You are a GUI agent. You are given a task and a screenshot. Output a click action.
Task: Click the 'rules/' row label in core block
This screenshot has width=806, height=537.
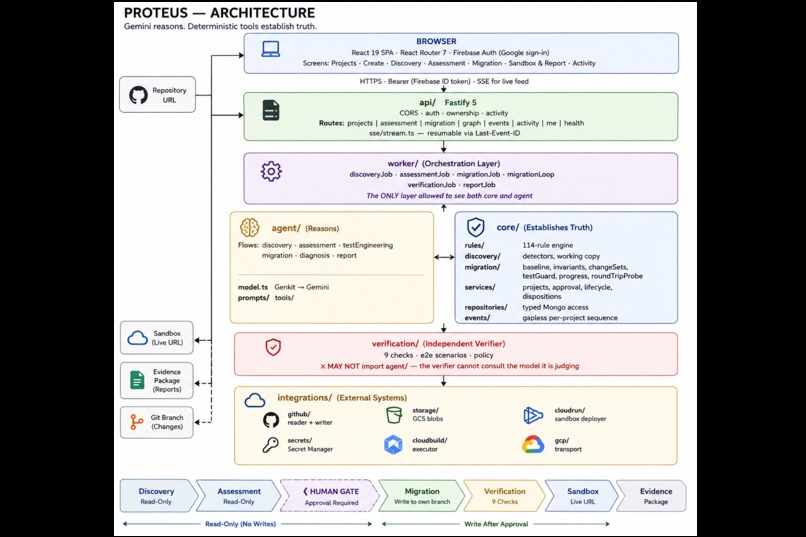click(474, 245)
